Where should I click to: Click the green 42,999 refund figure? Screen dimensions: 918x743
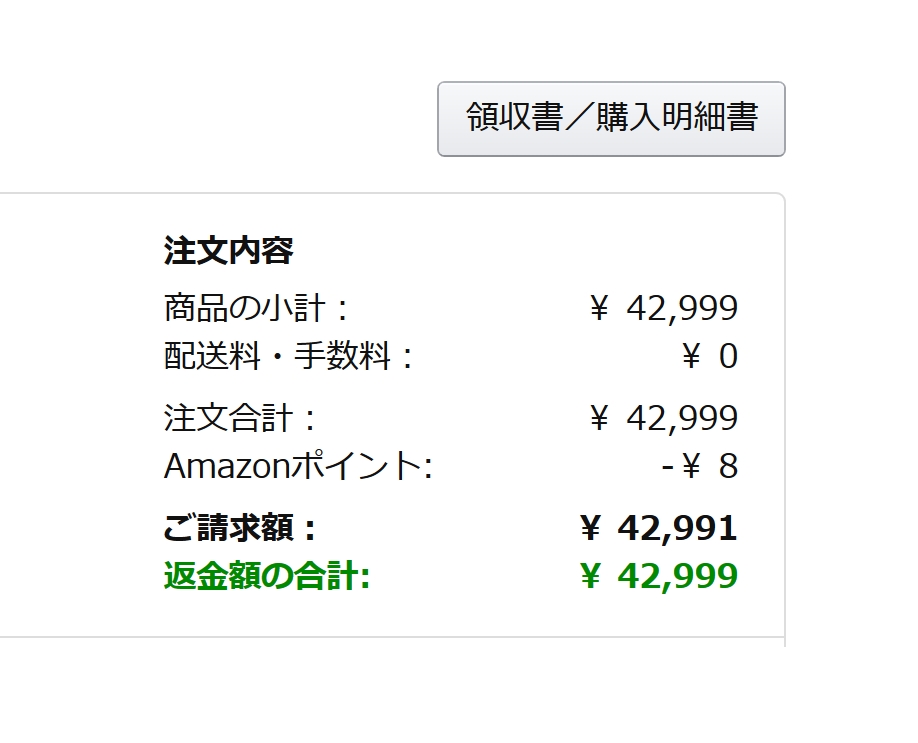tap(677, 576)
